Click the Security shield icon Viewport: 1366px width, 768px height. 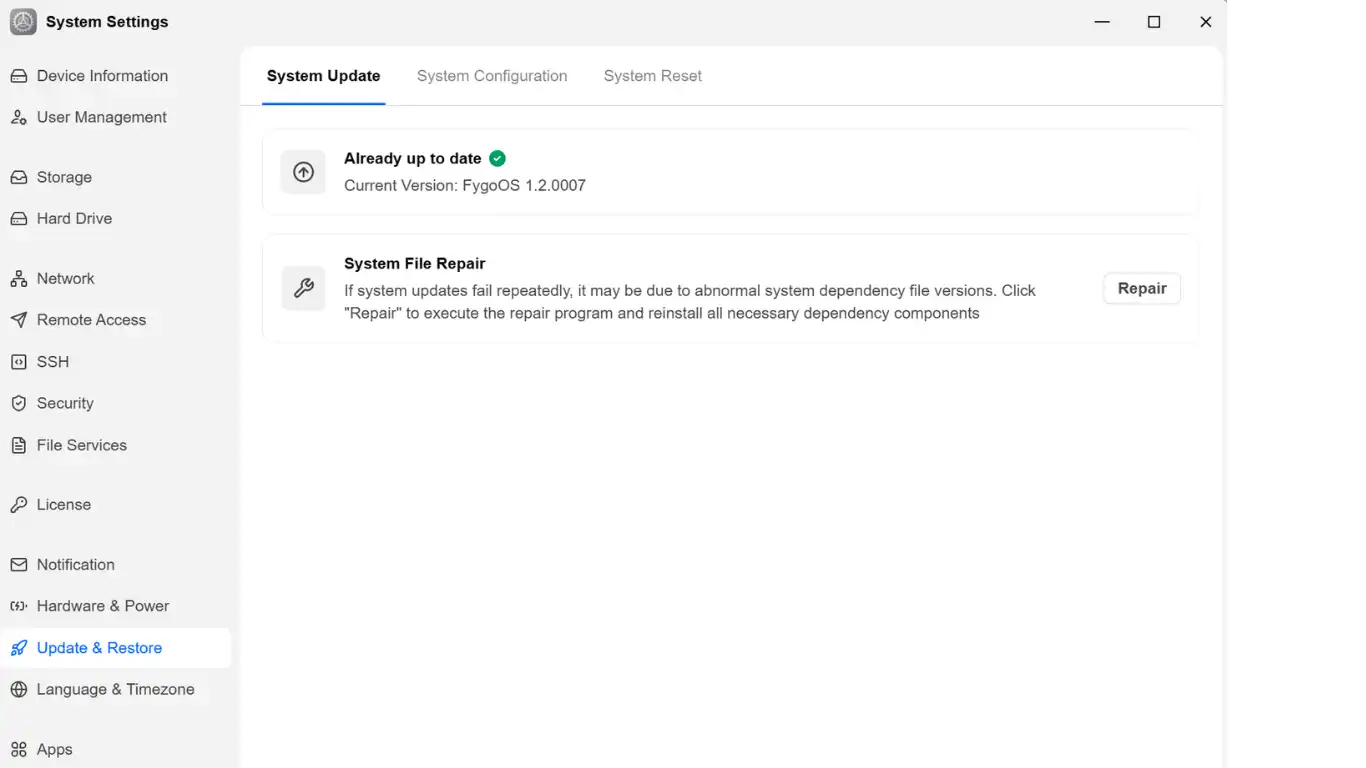(19, 403)
